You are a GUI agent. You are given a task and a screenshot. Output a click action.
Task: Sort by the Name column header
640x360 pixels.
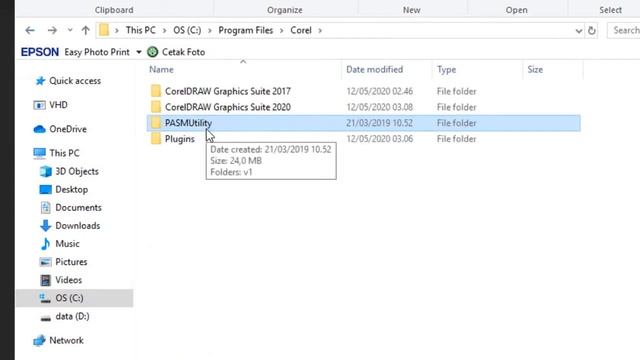(x=161, y=69)
